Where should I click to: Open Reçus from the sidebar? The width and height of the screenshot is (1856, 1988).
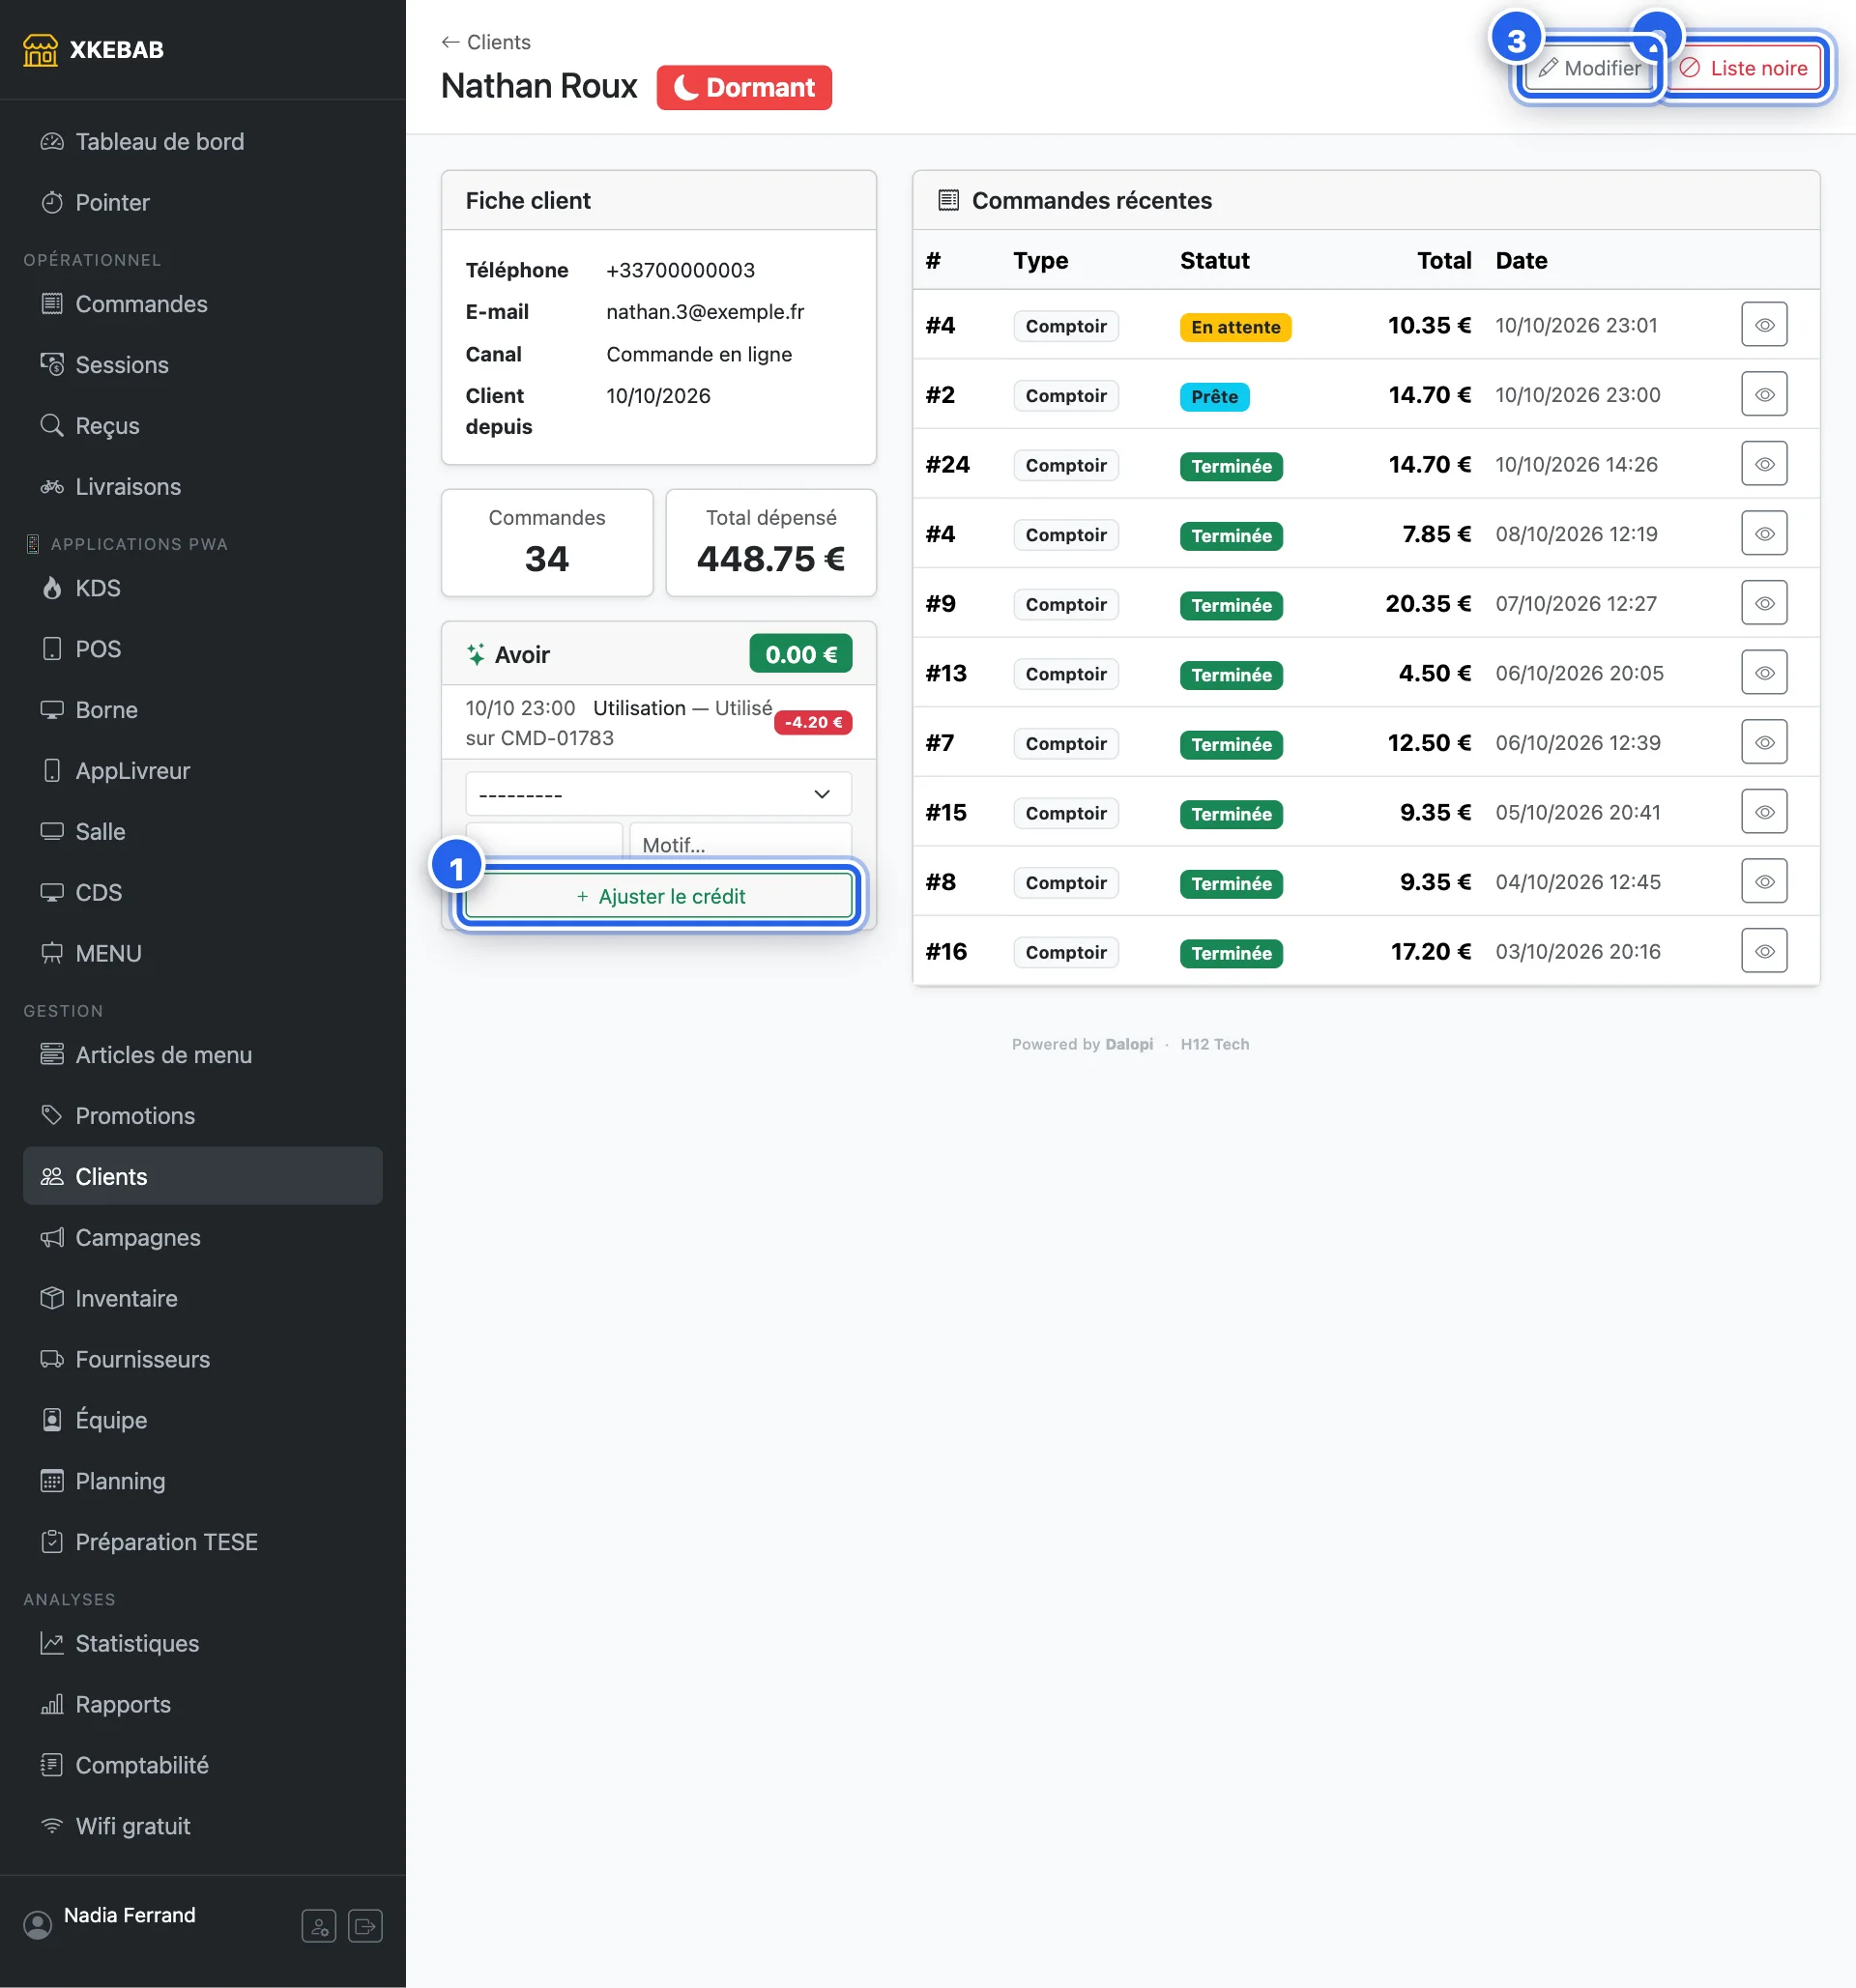[203, 426]
